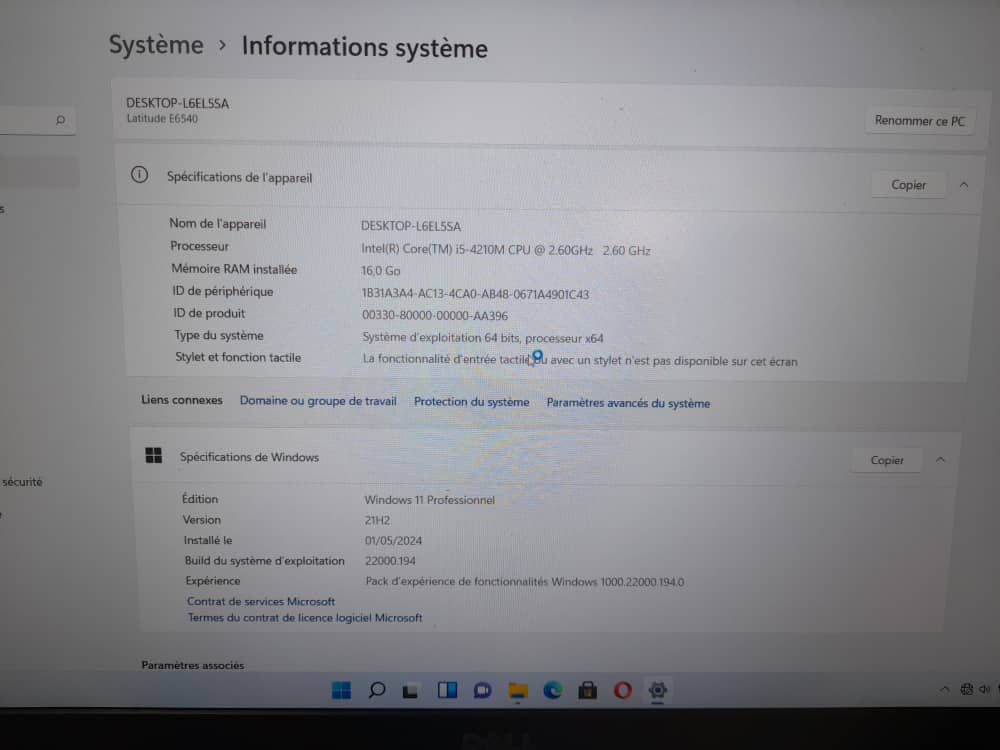The width and height of the screenshot is (1000, 750).
Task: Launch Microsoft Edge from the taskbar
Action: point(552,690)
